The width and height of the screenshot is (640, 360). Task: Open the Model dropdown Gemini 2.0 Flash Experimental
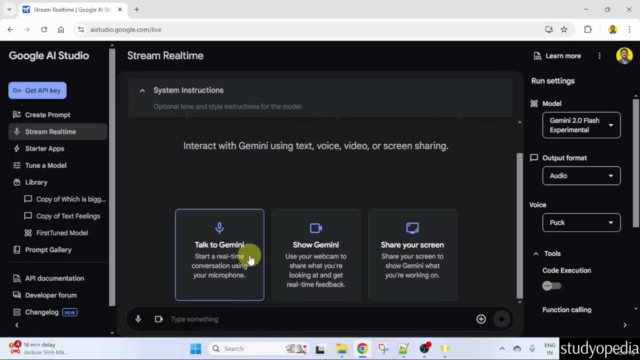581,125
